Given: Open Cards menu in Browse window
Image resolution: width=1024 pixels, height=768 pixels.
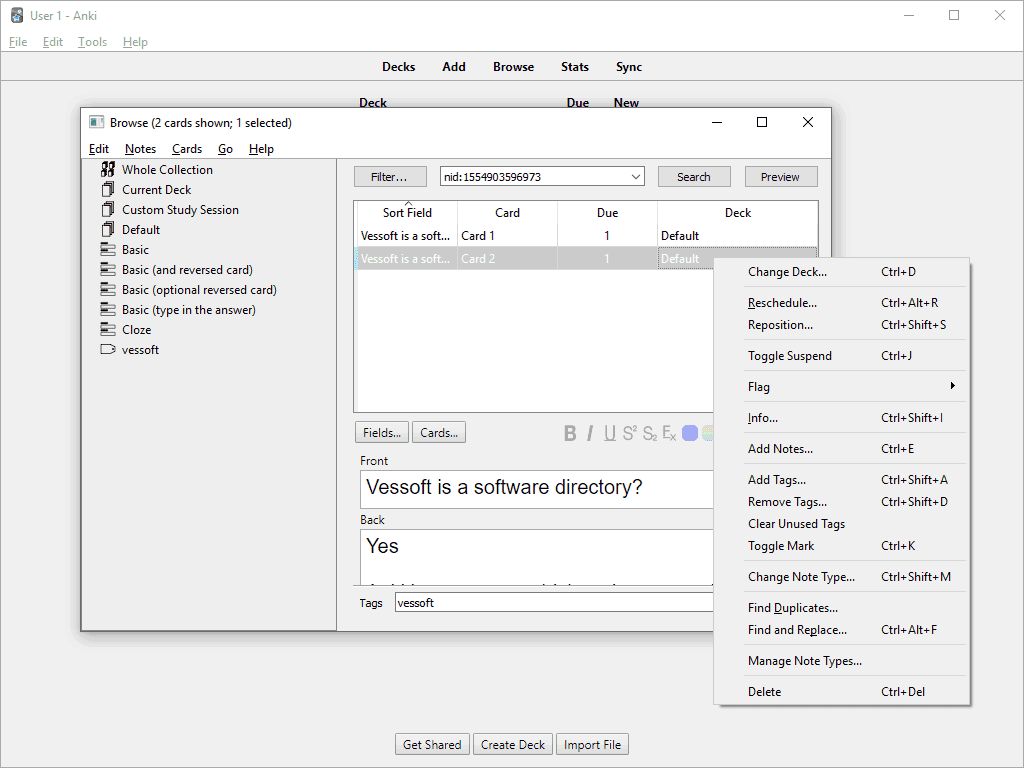Looking at the screenshot, I should pyautogui.click(x=187, y=149).
